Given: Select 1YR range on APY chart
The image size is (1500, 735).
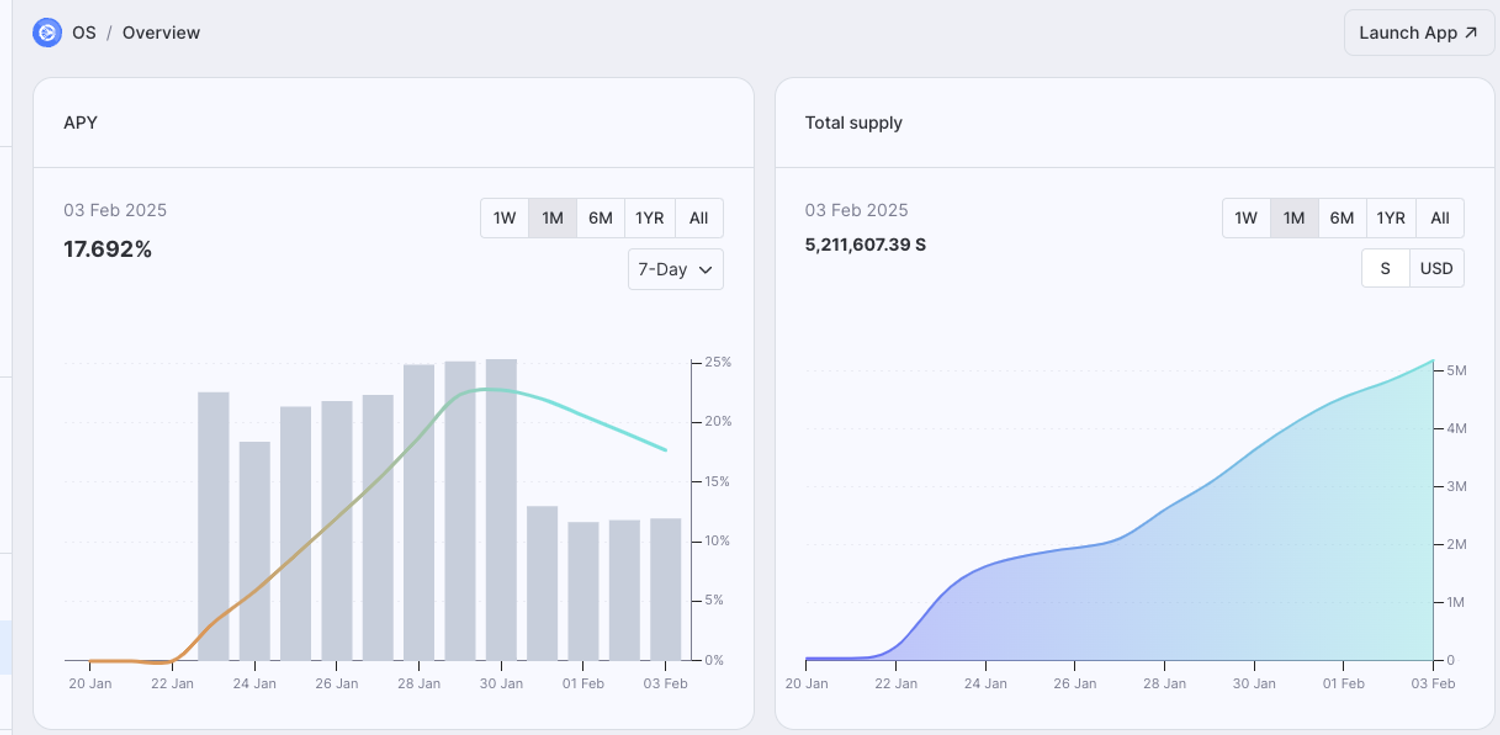Looking at the screenshot, I should point(649,218).
